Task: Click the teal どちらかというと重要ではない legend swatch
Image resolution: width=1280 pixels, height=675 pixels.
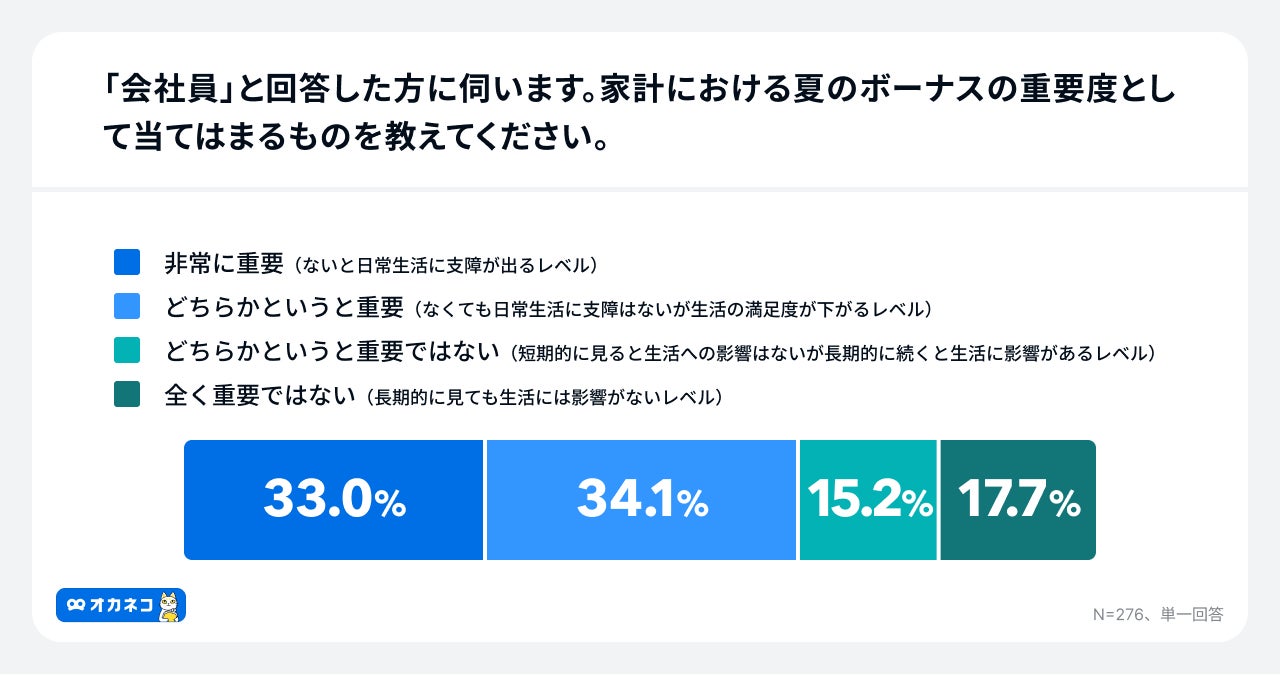Action: (x=128, y=351)
